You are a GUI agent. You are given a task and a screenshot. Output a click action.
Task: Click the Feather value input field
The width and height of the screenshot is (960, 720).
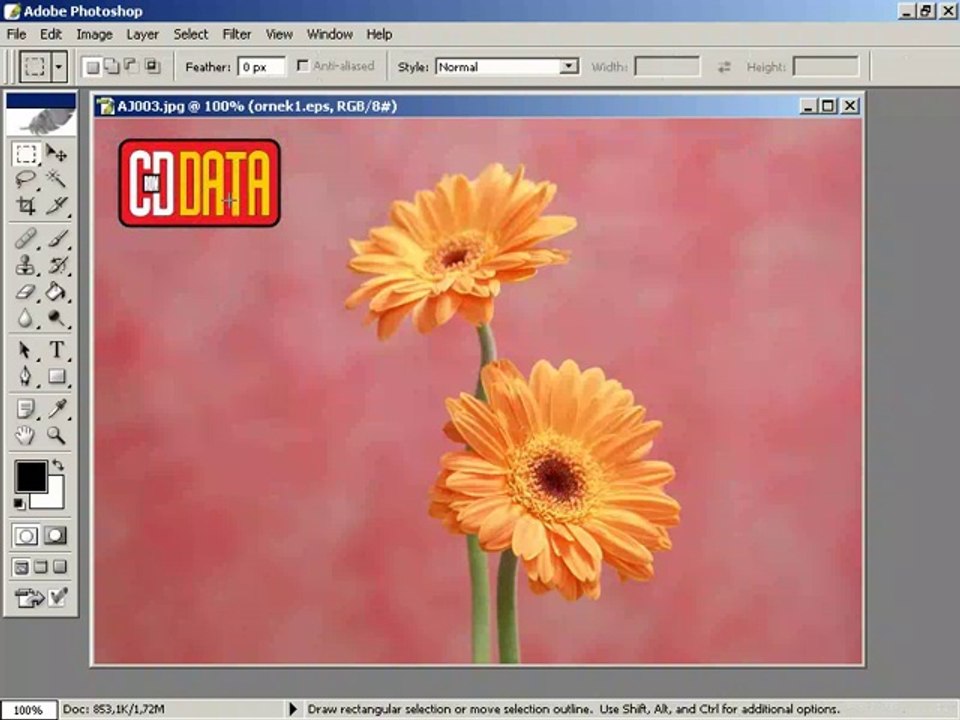point(261,66)
